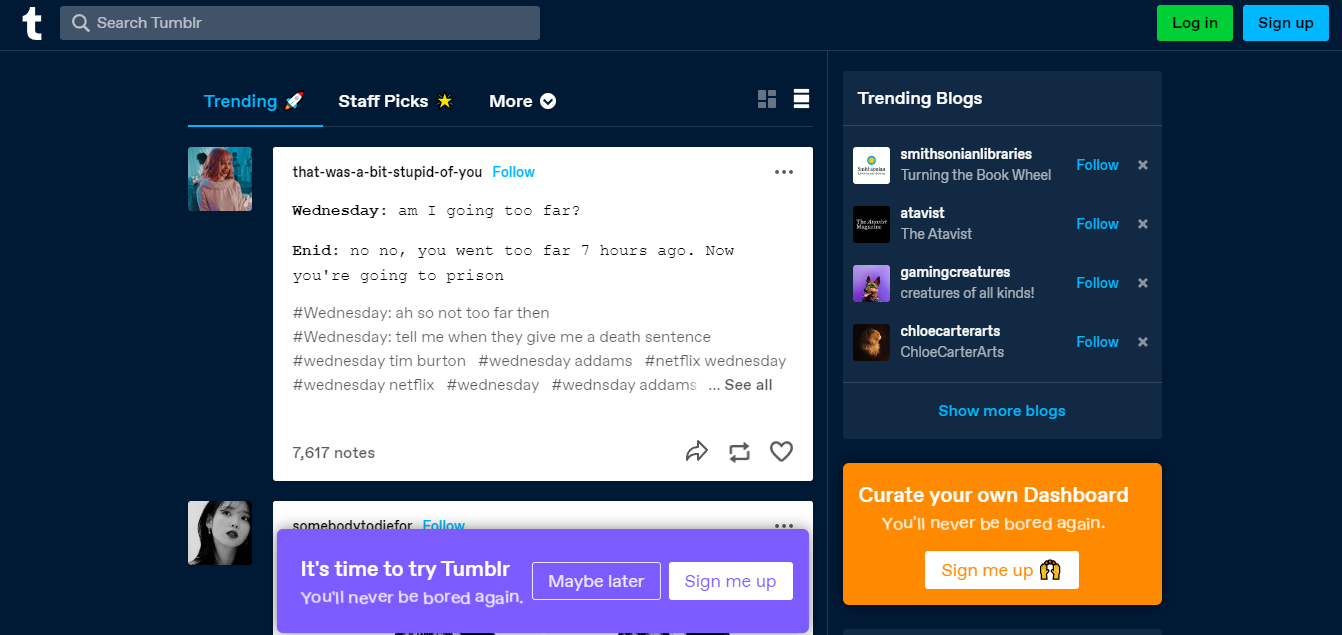The height and width of the screenshot is (635, 1342).
Task: Open smithsonianlibraries blog name
Action: pos(966,154)
